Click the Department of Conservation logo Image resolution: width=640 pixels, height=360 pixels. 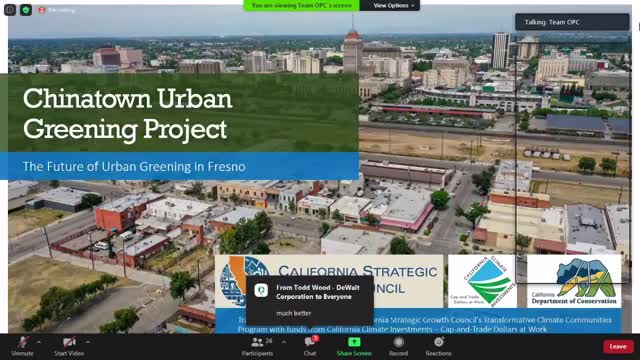[x=574, y=281]
